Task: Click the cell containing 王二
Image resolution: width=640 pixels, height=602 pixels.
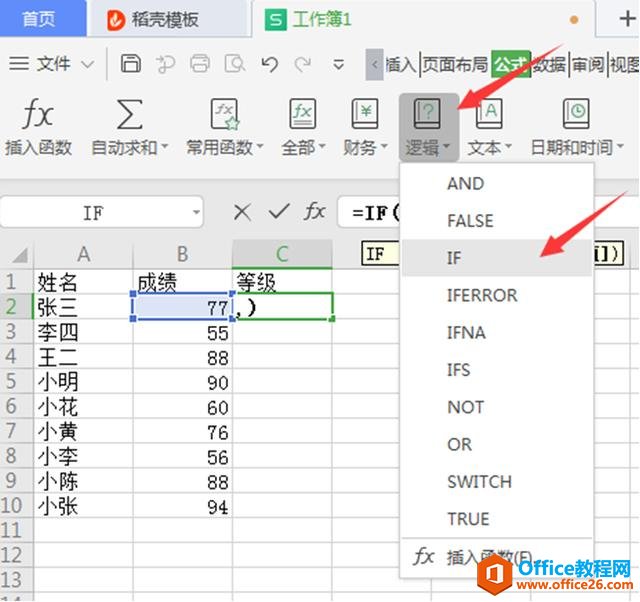Action: click(83, 357)
